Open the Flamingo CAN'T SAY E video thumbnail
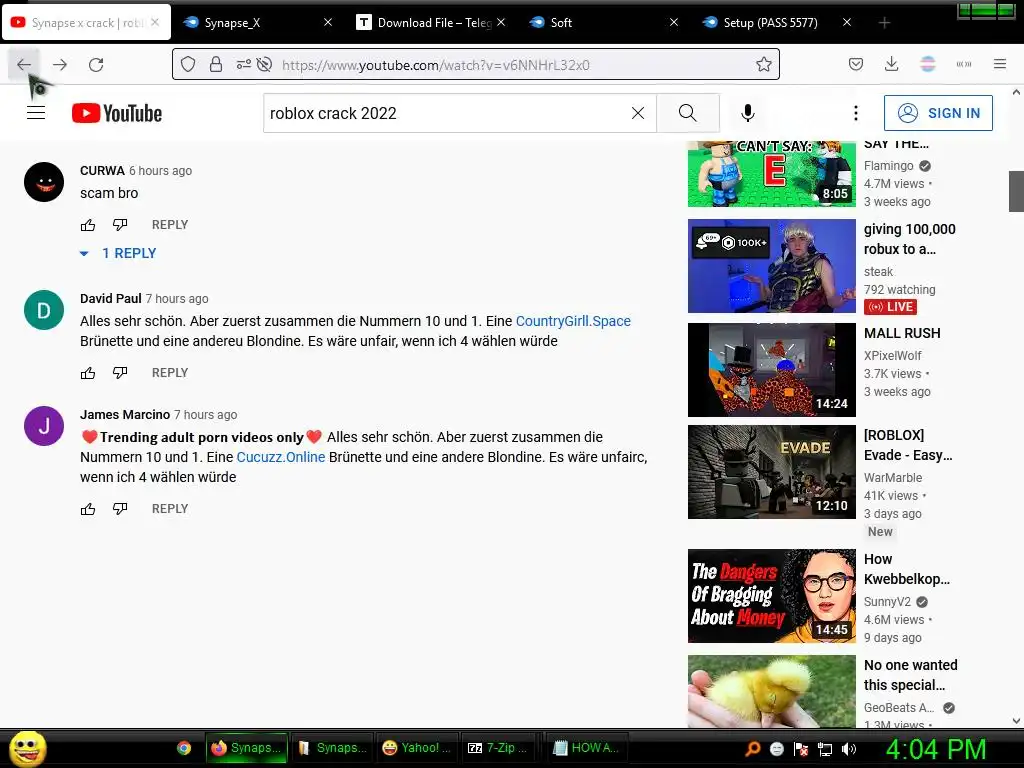This screenshot has height=768, width=1024. (x=772, y=174)
